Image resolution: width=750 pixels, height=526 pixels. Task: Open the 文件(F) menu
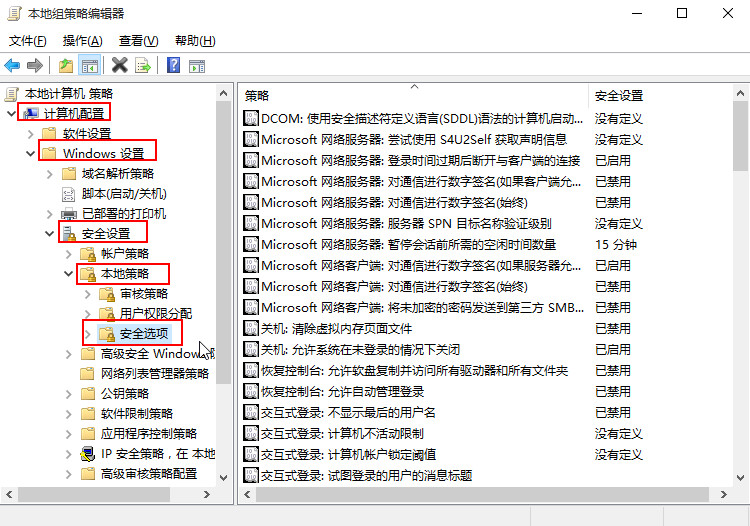pos(28,41)
